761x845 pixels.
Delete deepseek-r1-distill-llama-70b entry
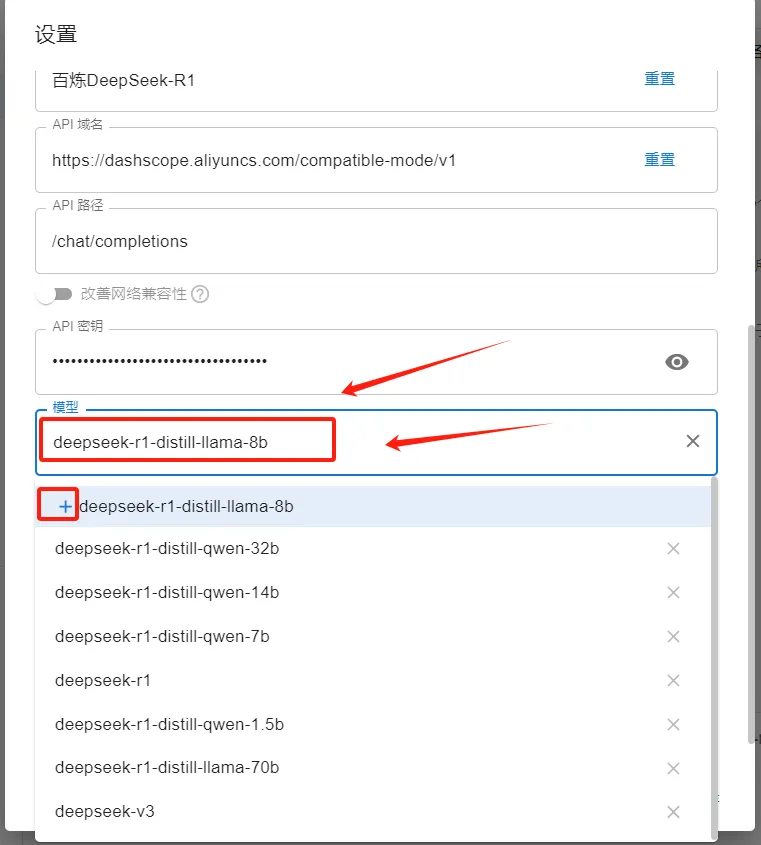(x=673, y=768)
